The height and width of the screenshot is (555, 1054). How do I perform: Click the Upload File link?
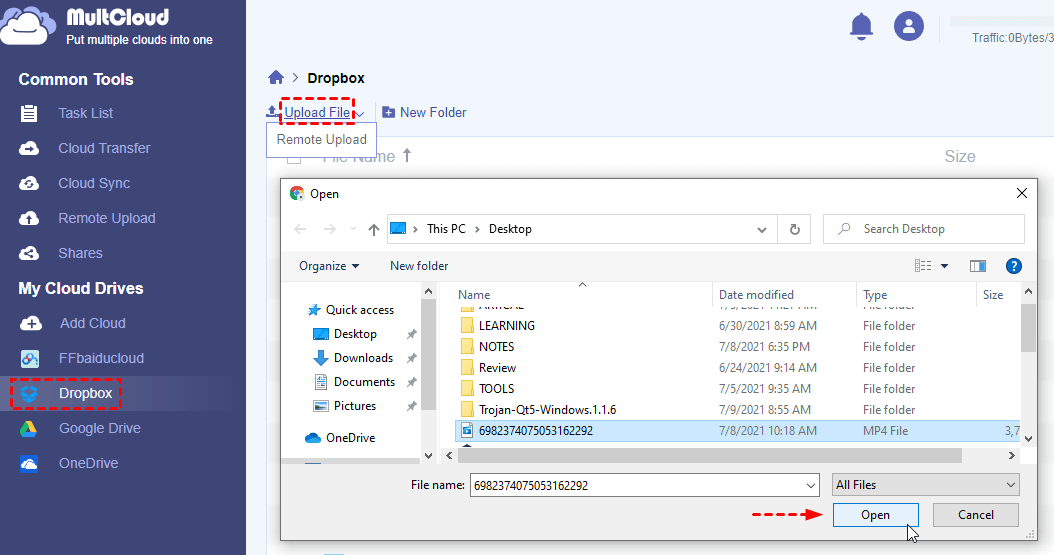pyautogui.click(x=317, y=112)
